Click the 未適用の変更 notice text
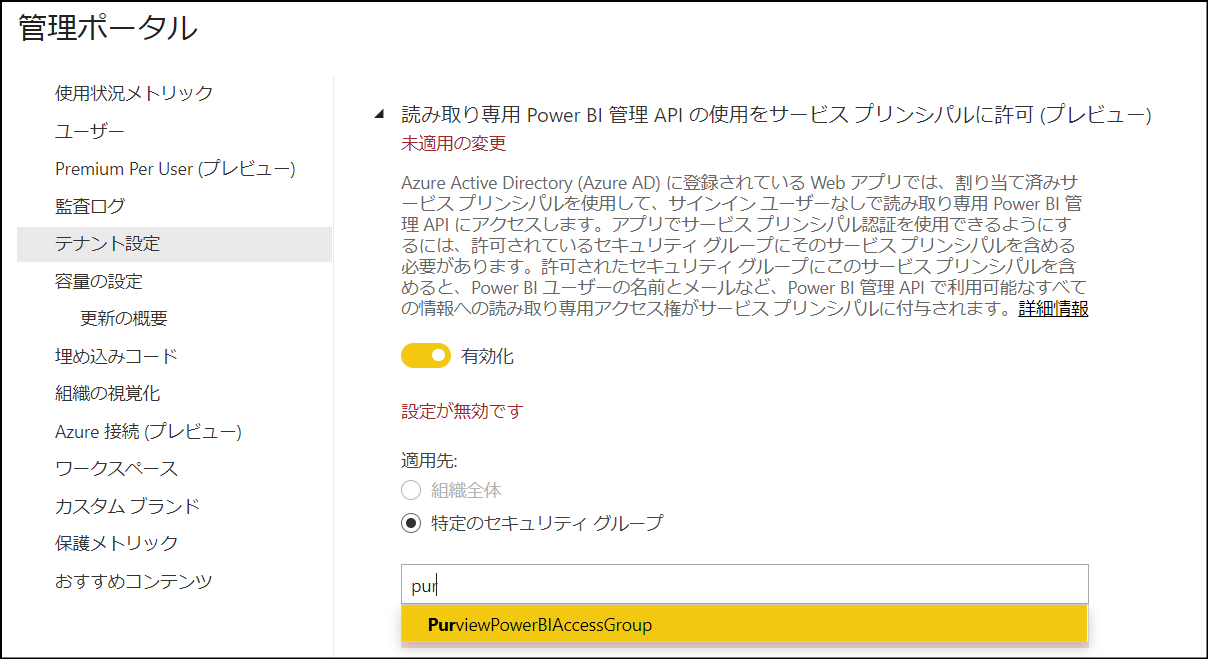The image size is (1208, 659). (453, 143)
